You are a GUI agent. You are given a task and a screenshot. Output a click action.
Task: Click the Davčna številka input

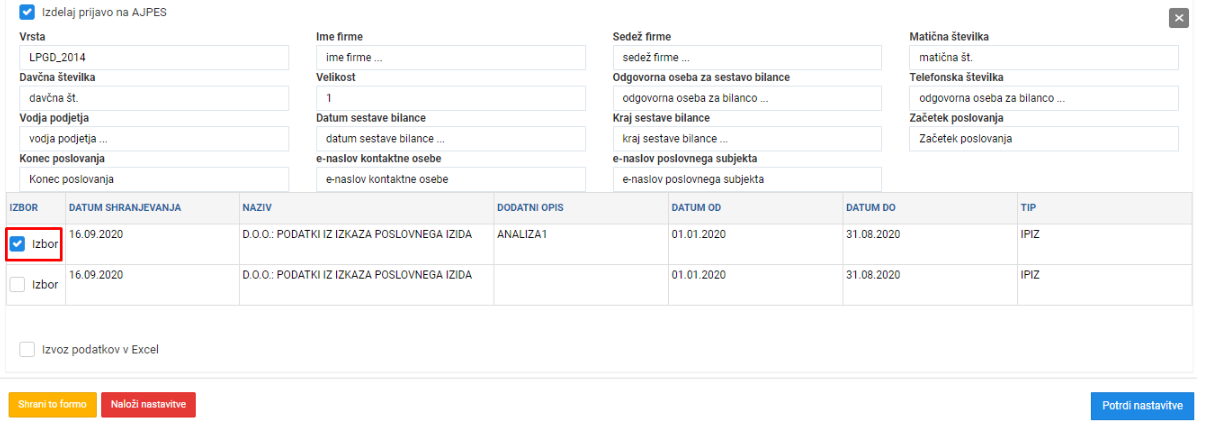[x=154, y=98]
